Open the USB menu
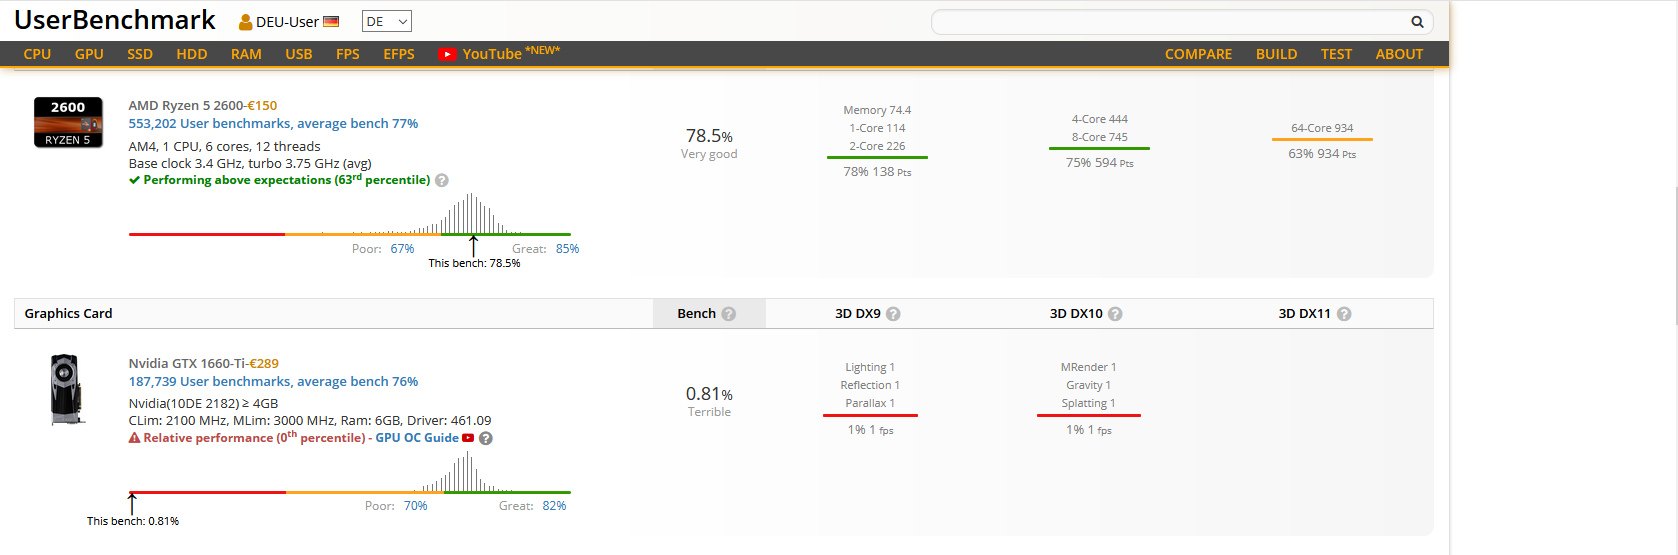1678x555 pixels. tap(299, 54)
